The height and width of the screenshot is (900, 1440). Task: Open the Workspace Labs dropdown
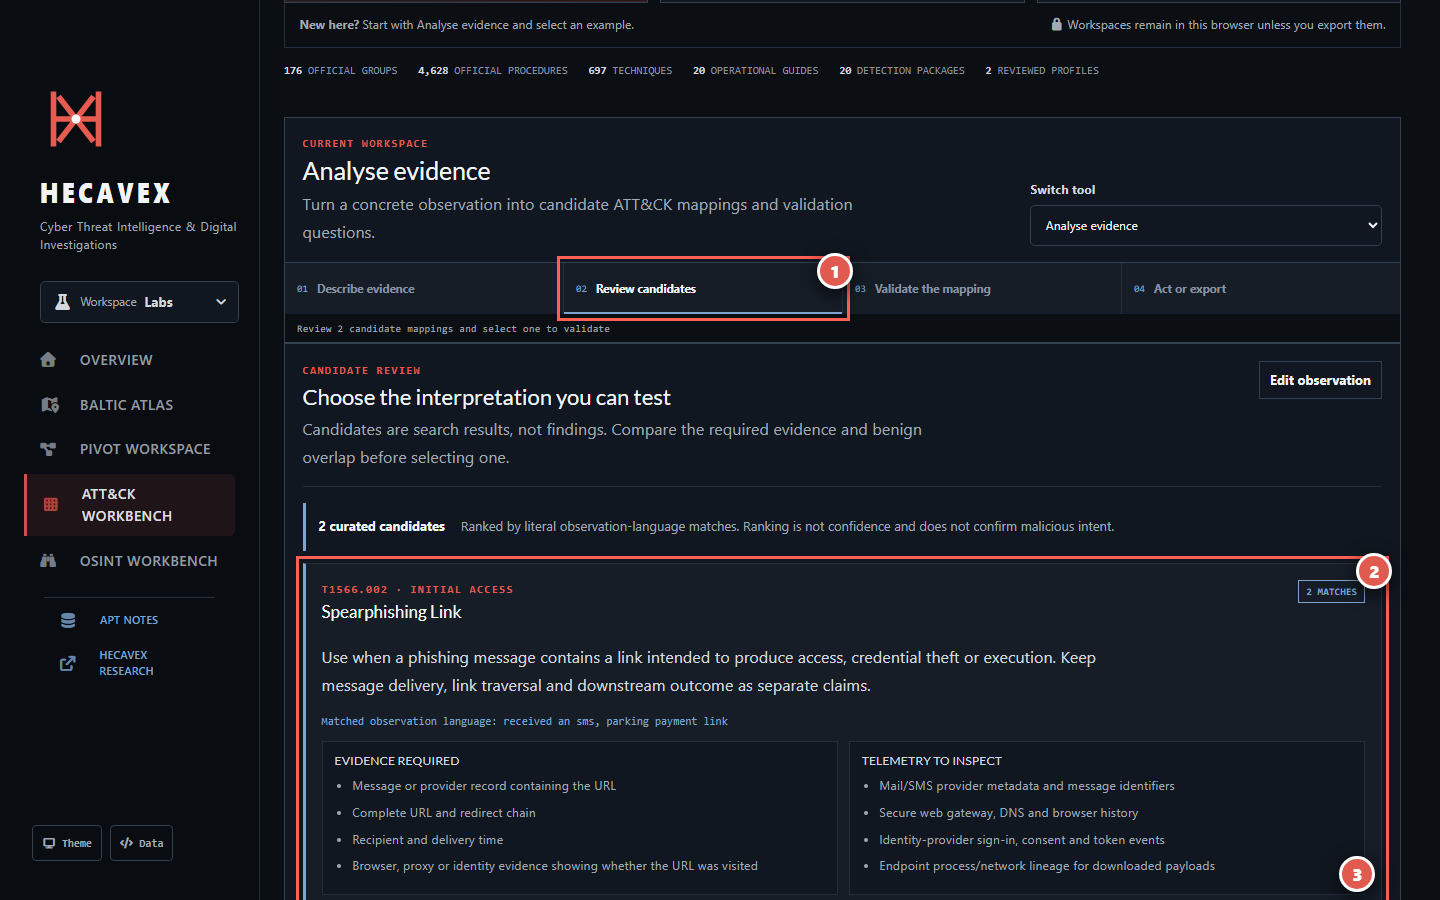click(x=139, y=302)
